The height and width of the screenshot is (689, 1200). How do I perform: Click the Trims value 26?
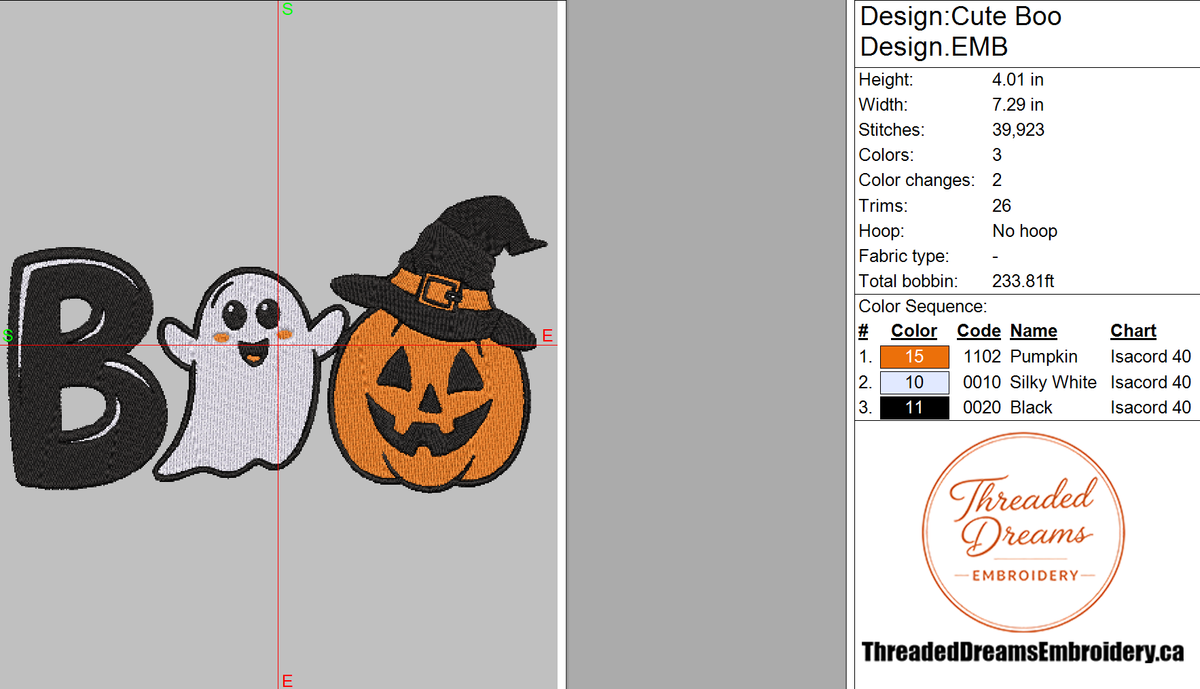(x=1001, y=206)
